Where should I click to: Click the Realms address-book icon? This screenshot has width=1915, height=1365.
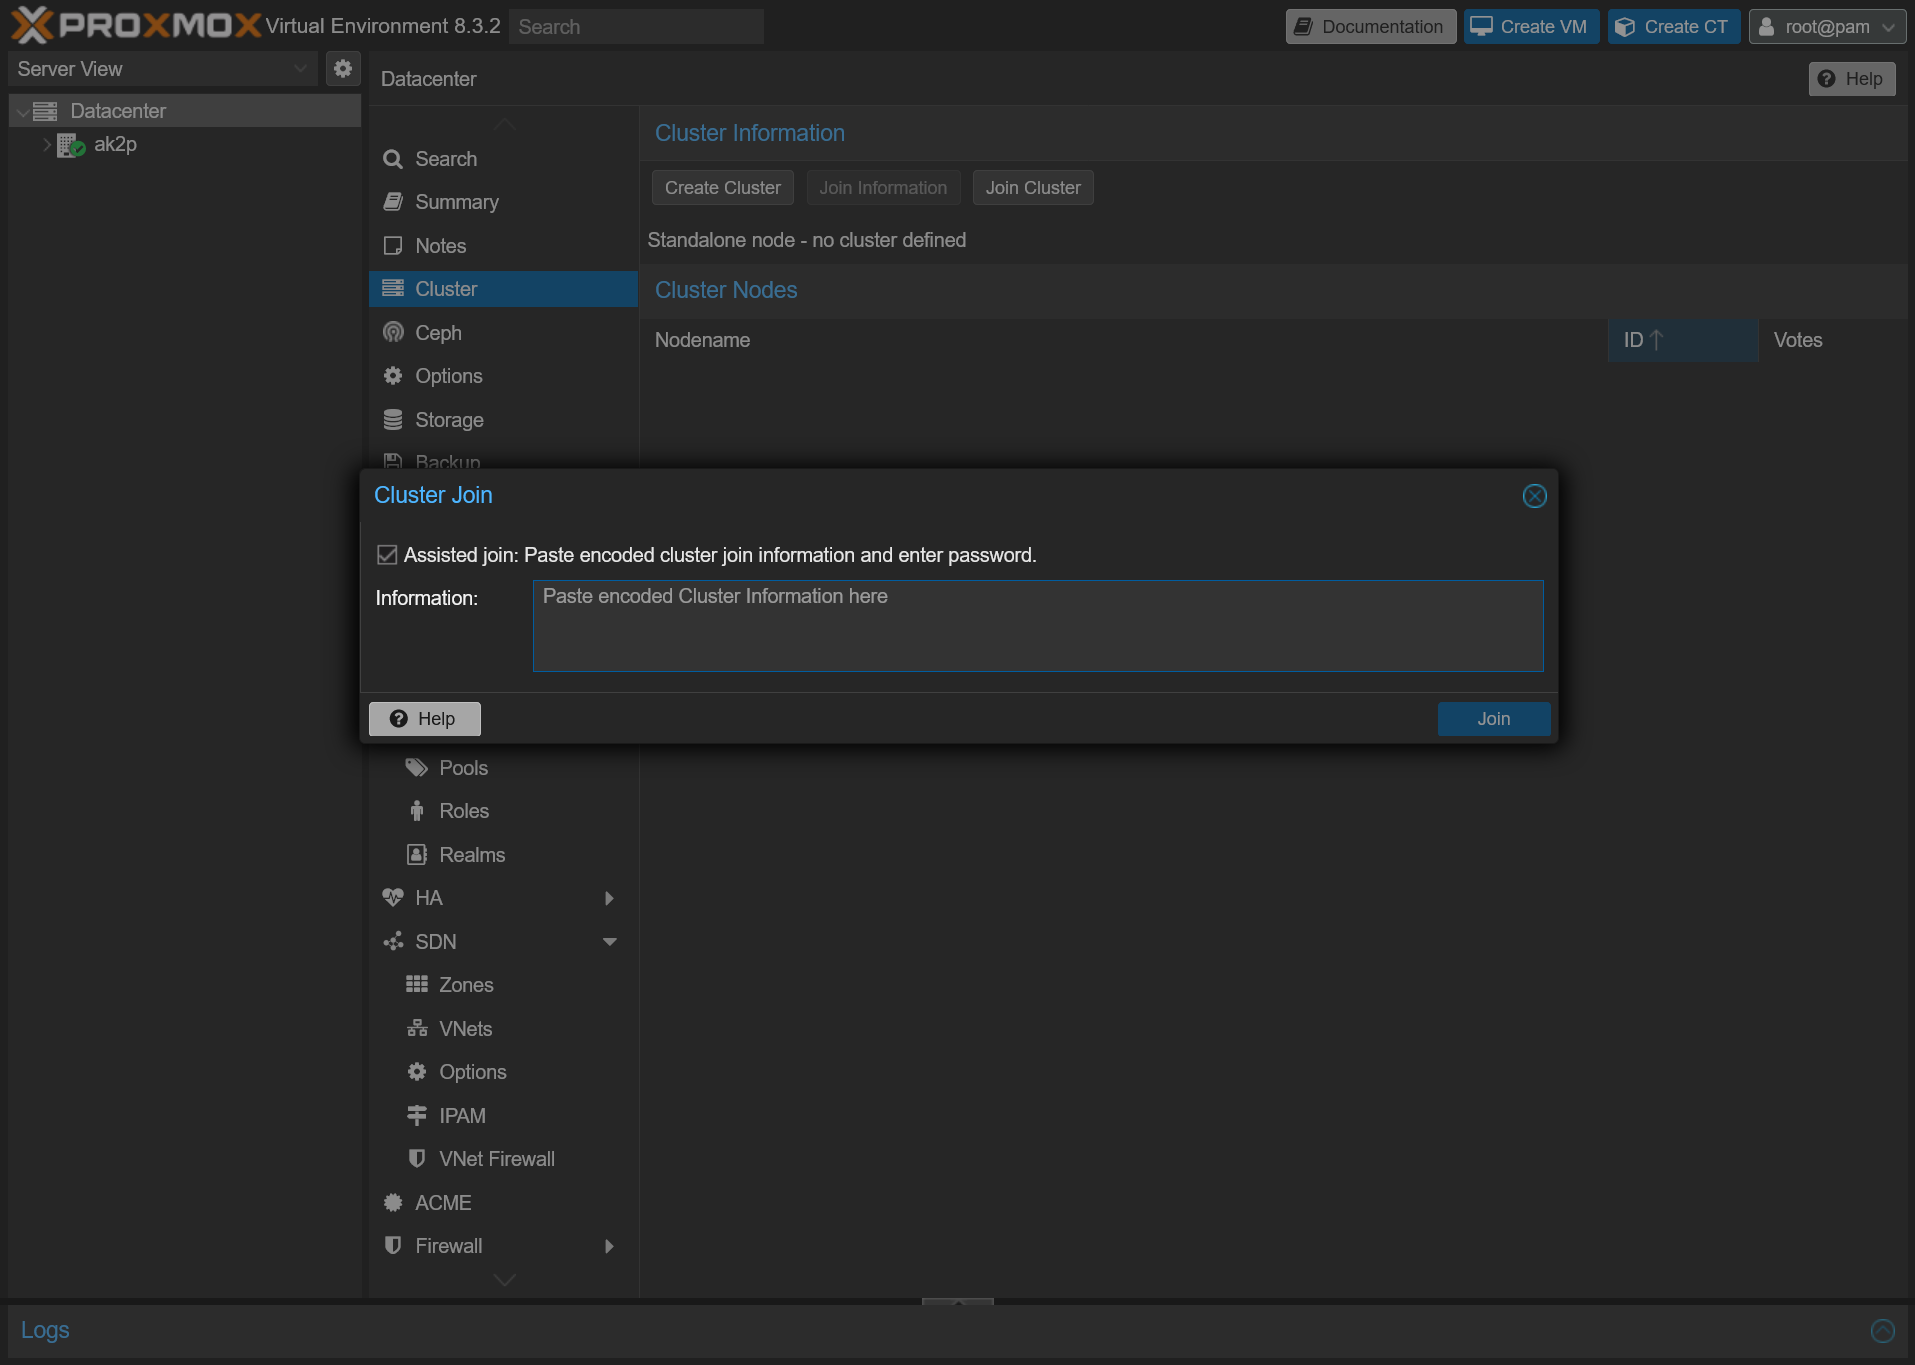pos(417,855)
